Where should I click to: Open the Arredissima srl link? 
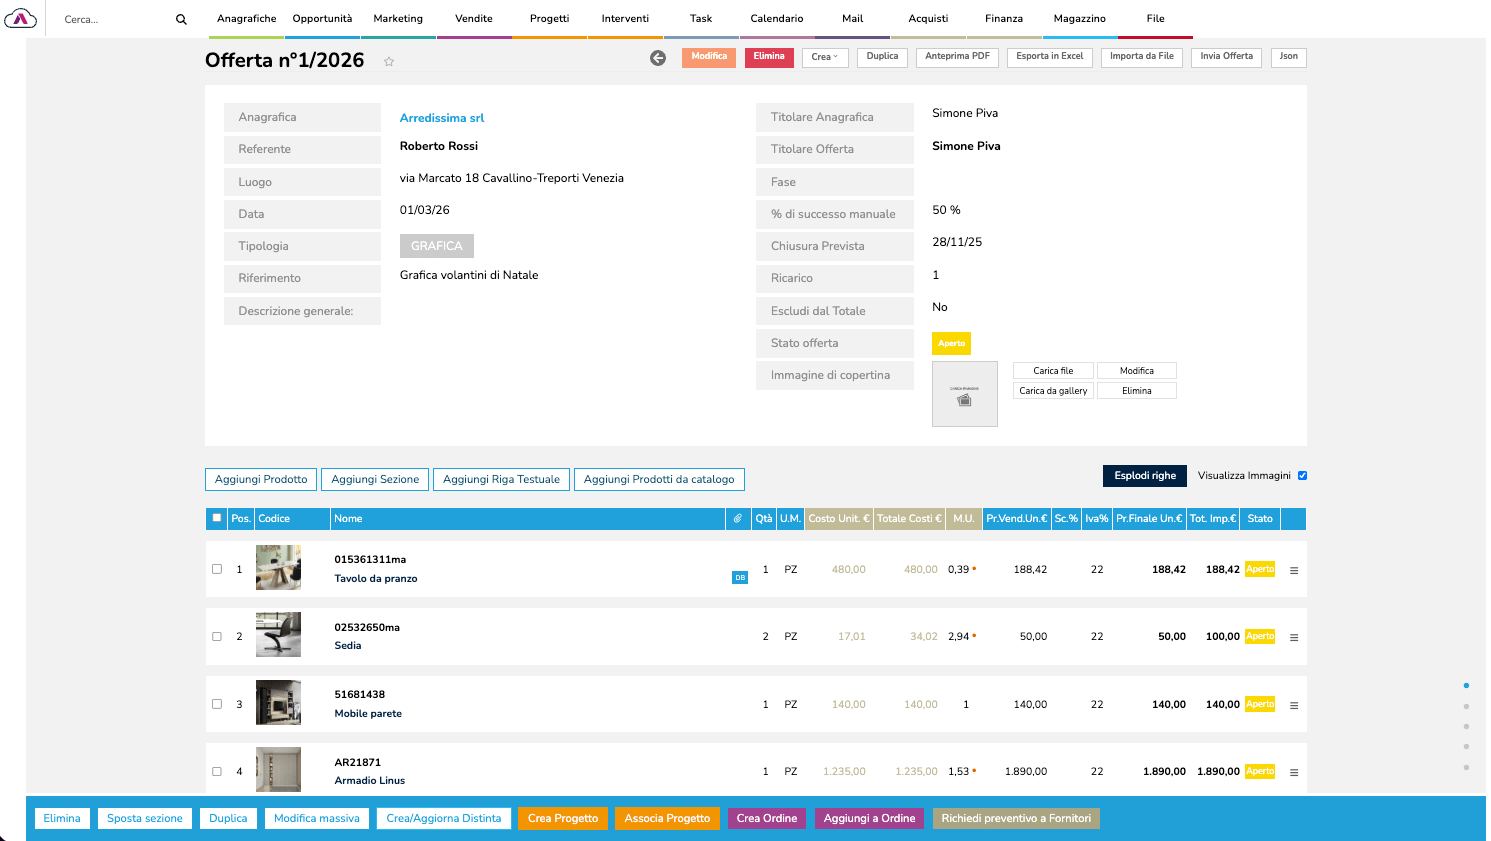[442, 118]
